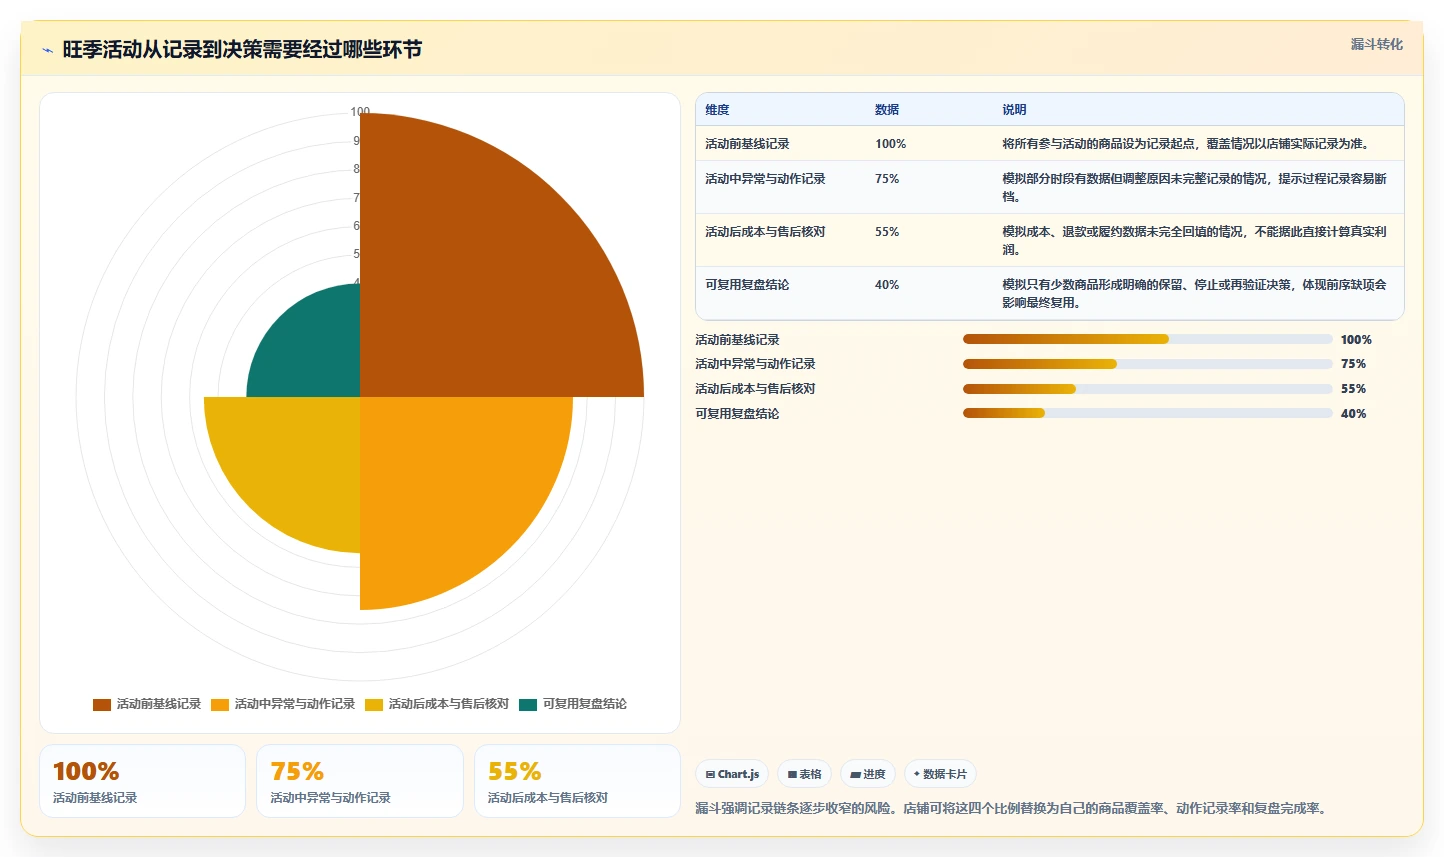Click the 100% 活动前基线记录 data card

point(142,781)
